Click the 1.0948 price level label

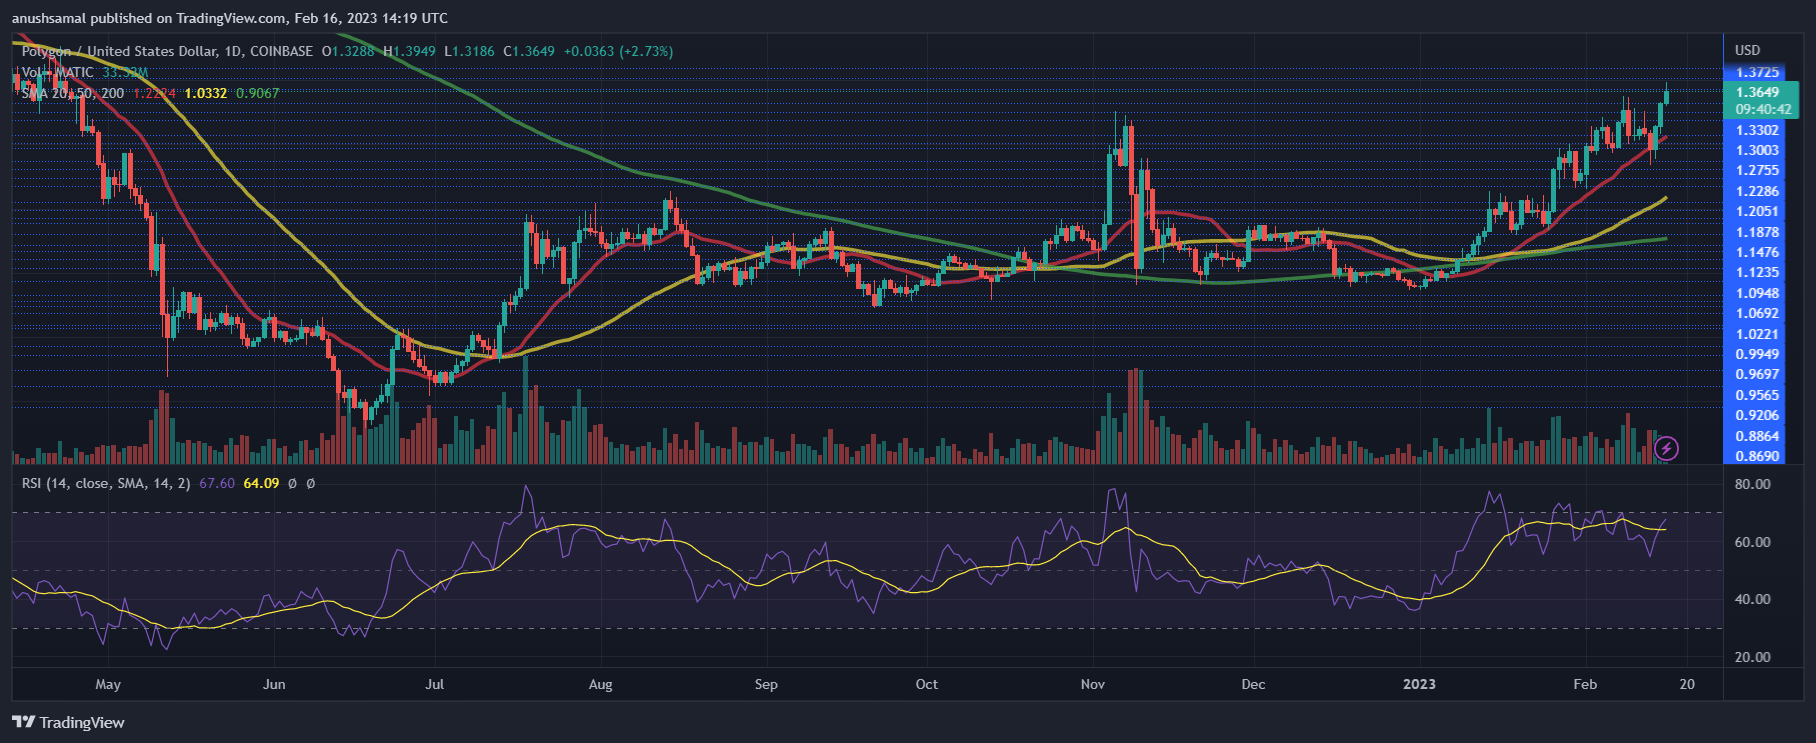coord(1757,293)
